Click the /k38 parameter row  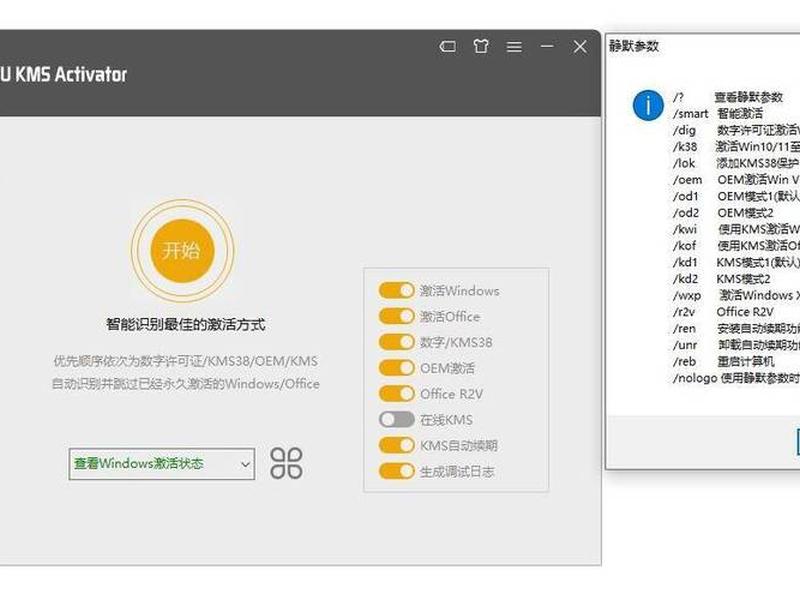pos(736,146)
